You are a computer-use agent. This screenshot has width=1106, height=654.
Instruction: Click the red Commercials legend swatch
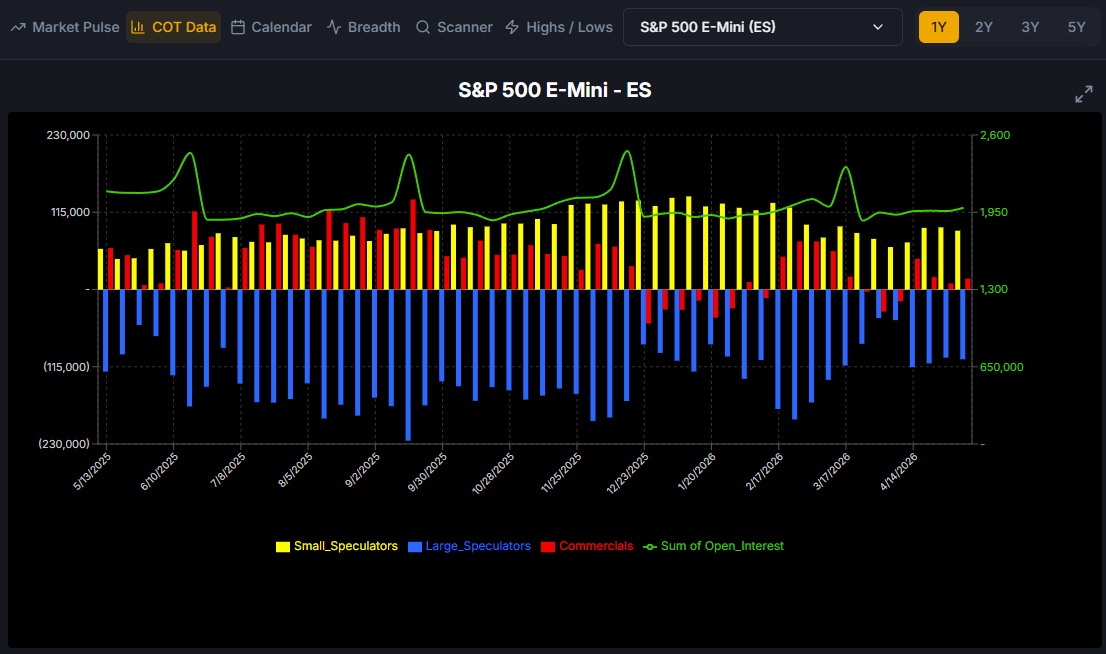tap(548, 547)
